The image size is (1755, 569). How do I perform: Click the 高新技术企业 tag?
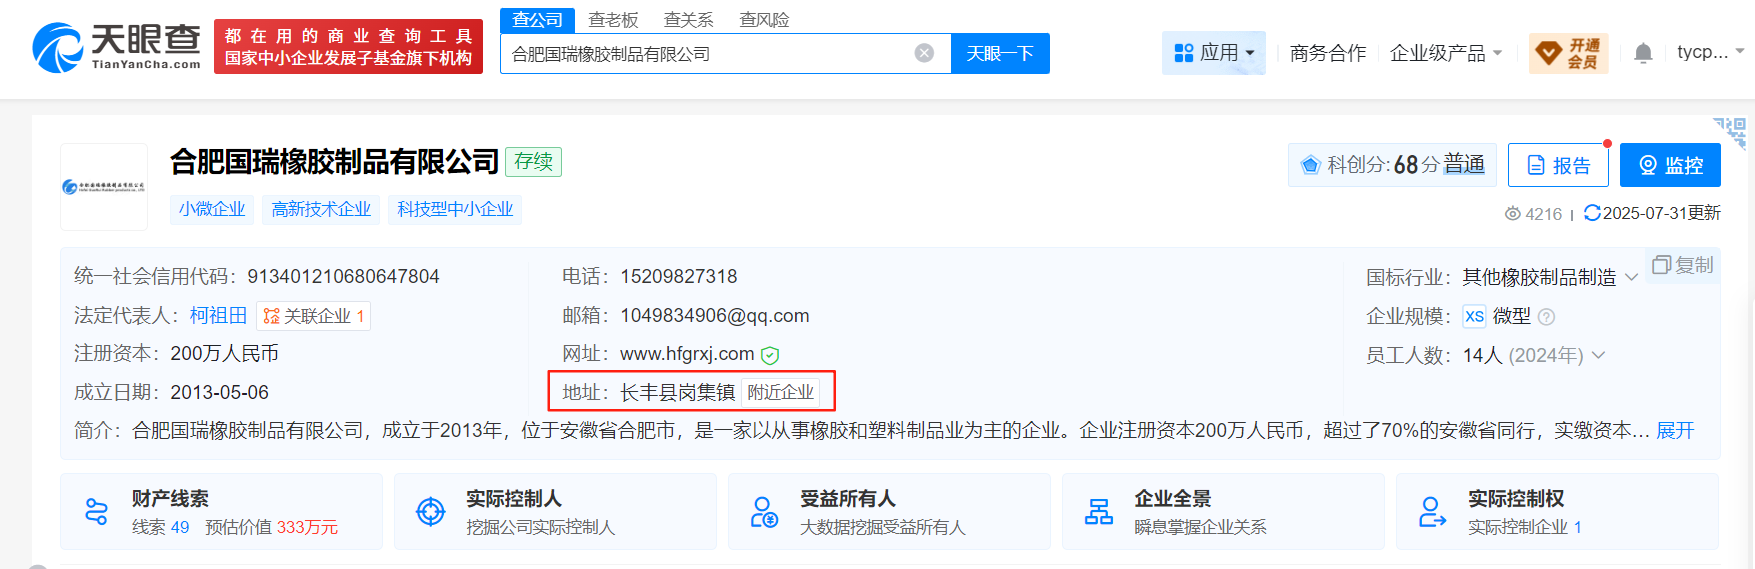321,209
